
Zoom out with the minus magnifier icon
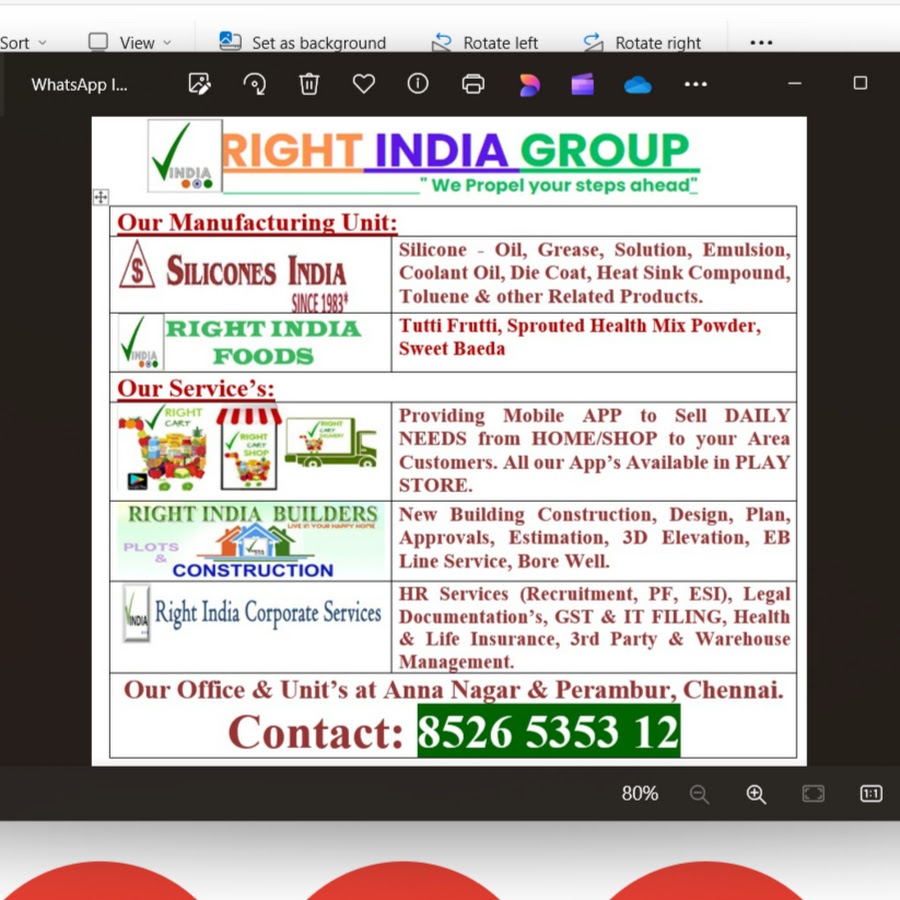pos(699,794)
